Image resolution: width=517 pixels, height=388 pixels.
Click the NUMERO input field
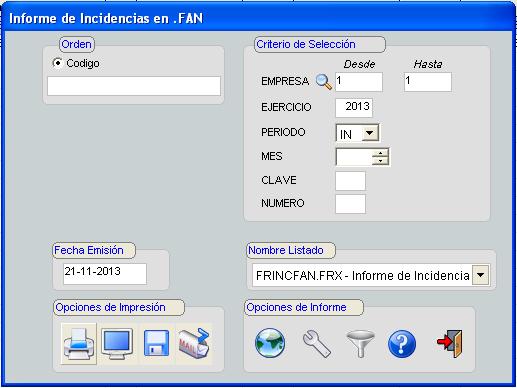350,204
